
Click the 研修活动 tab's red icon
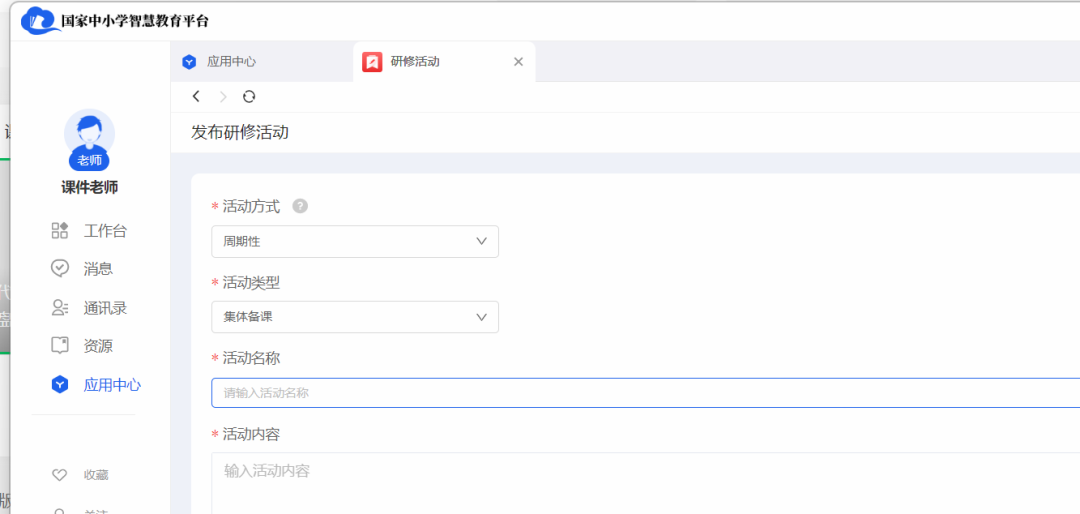pyautogui.click(x=372, y=62)
